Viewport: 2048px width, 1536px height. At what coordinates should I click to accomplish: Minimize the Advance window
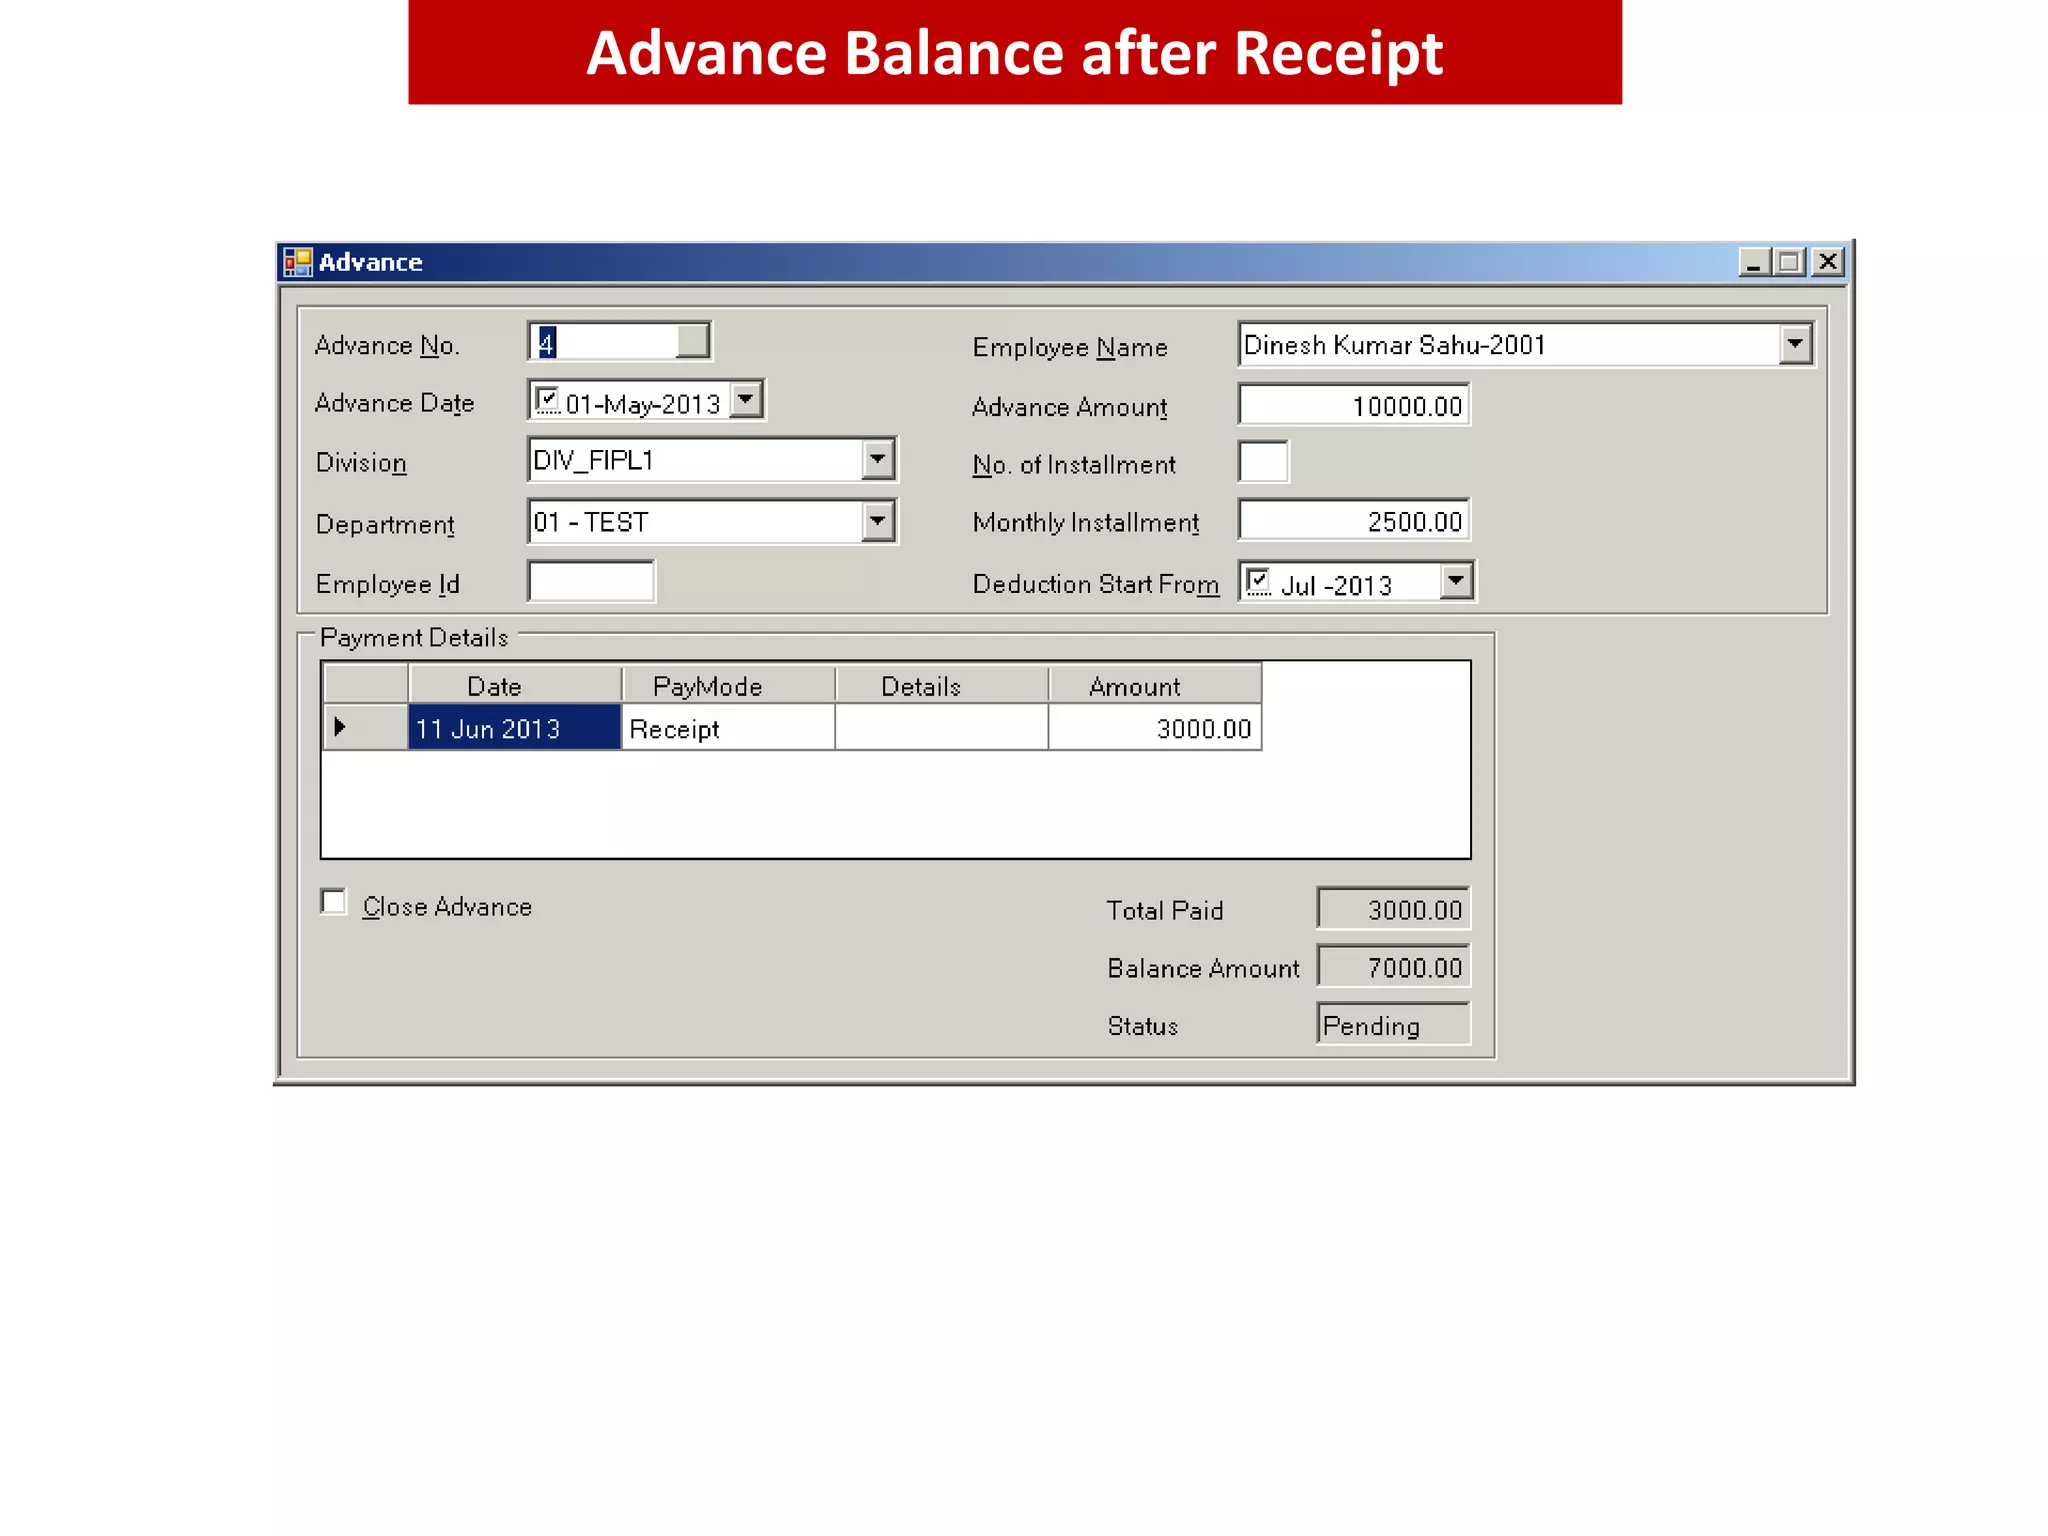coord(1753,262)
